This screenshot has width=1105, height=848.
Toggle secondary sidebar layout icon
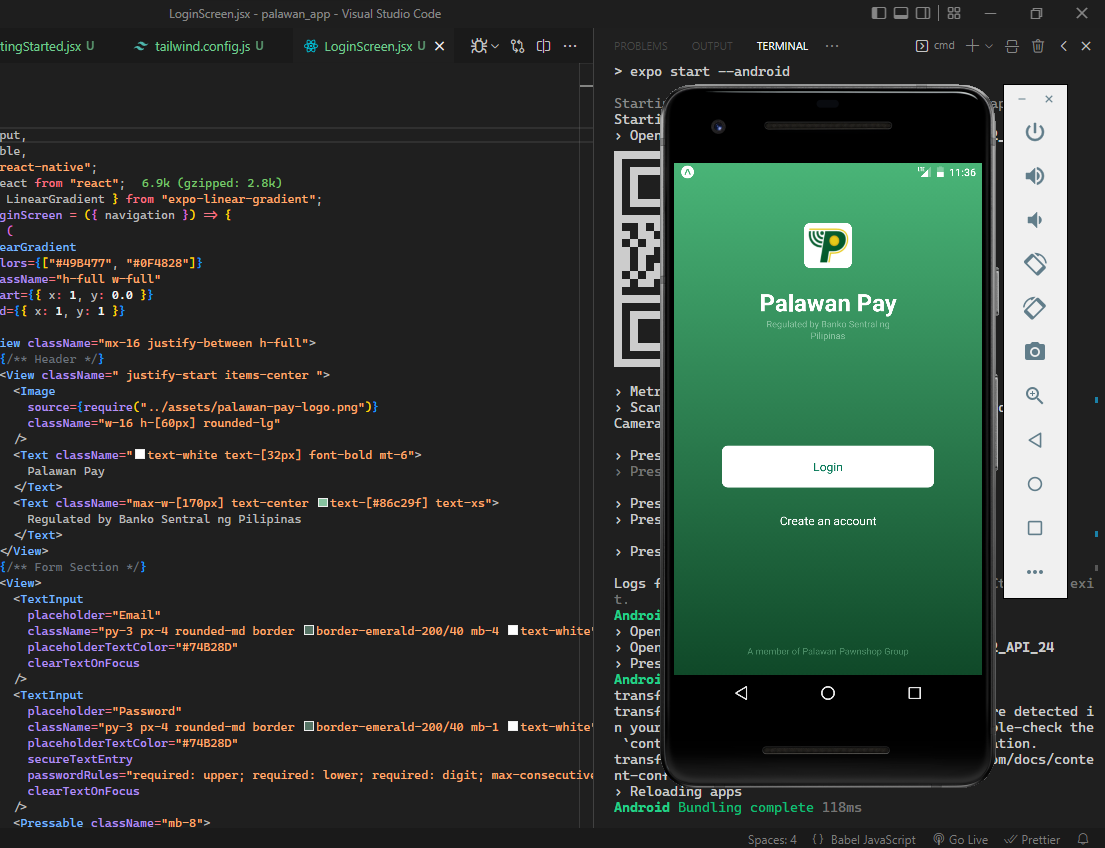tap(922, 13)
